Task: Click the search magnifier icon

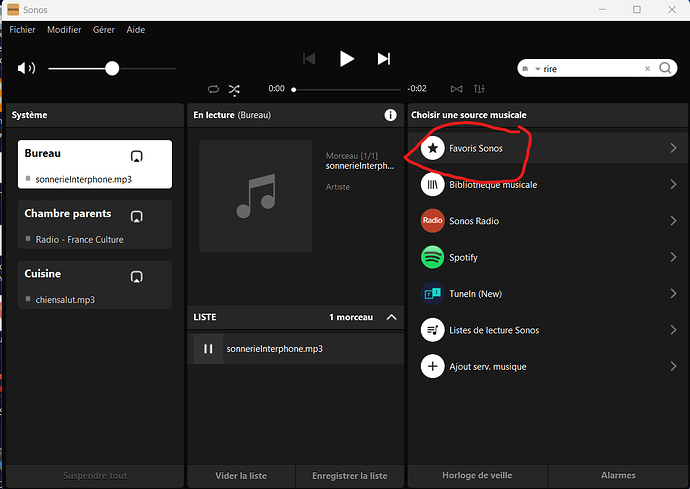Action: point(665,68)
